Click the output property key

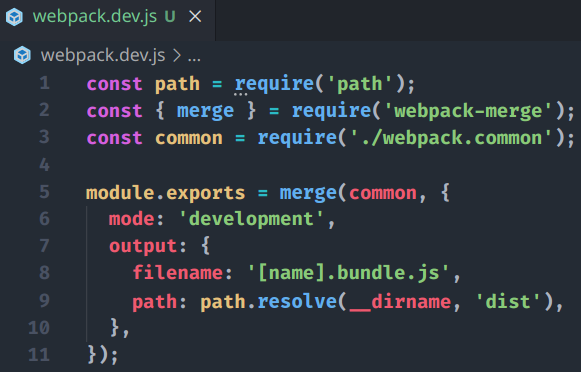pos(143,246)
